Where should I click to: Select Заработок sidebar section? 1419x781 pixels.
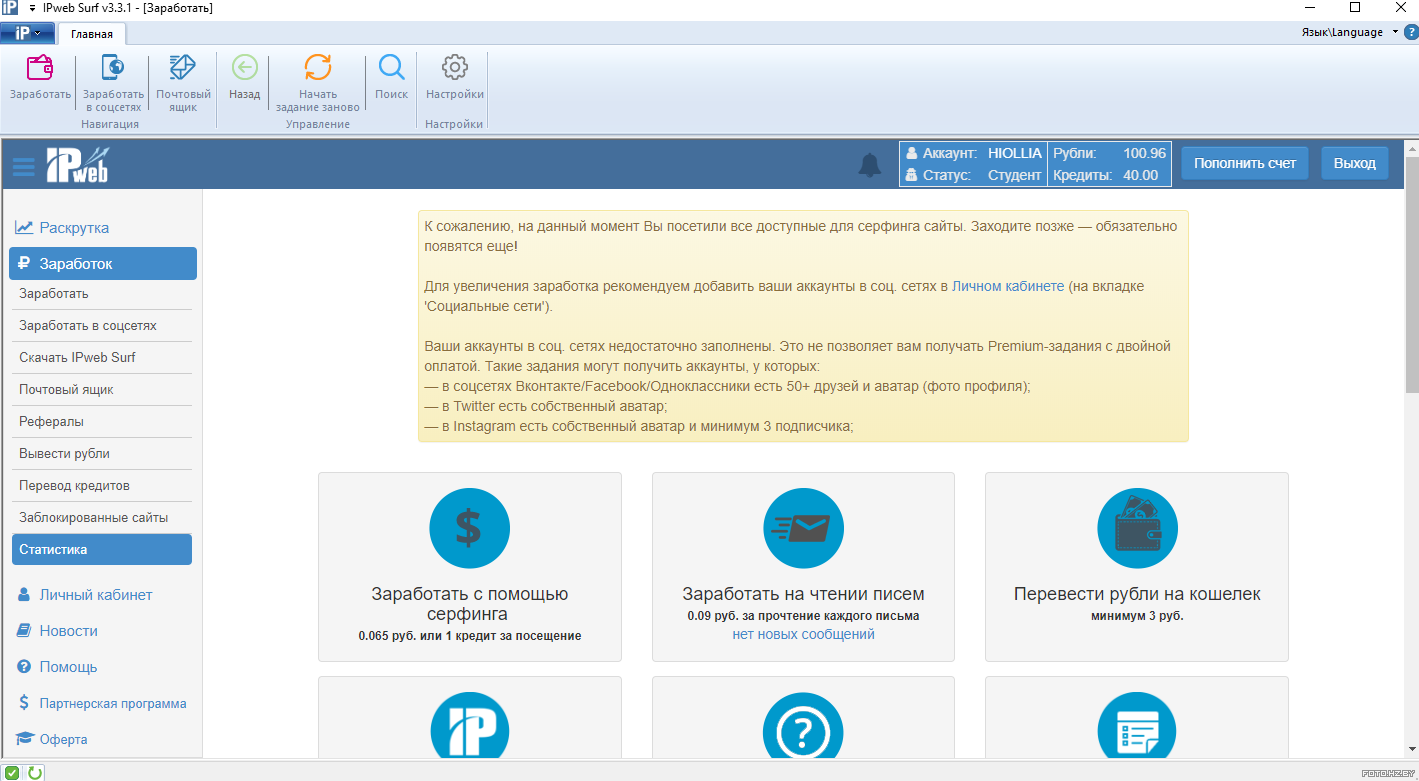click(x=103, y=264)
